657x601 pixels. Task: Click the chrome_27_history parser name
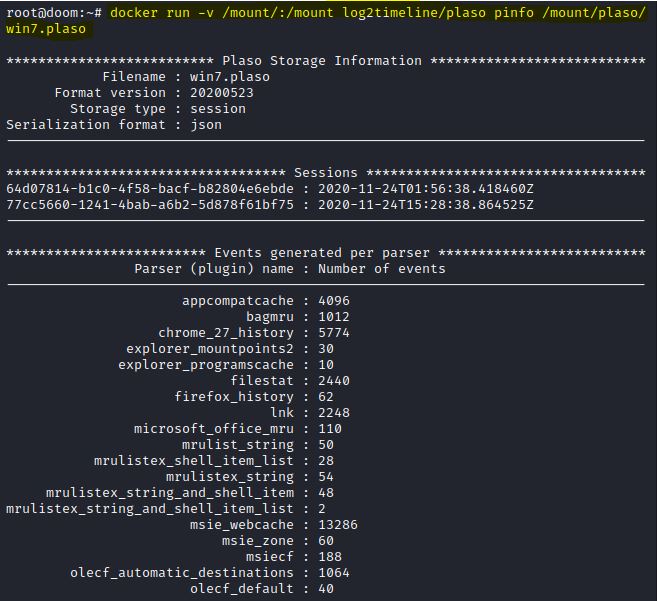click(226, 333)
